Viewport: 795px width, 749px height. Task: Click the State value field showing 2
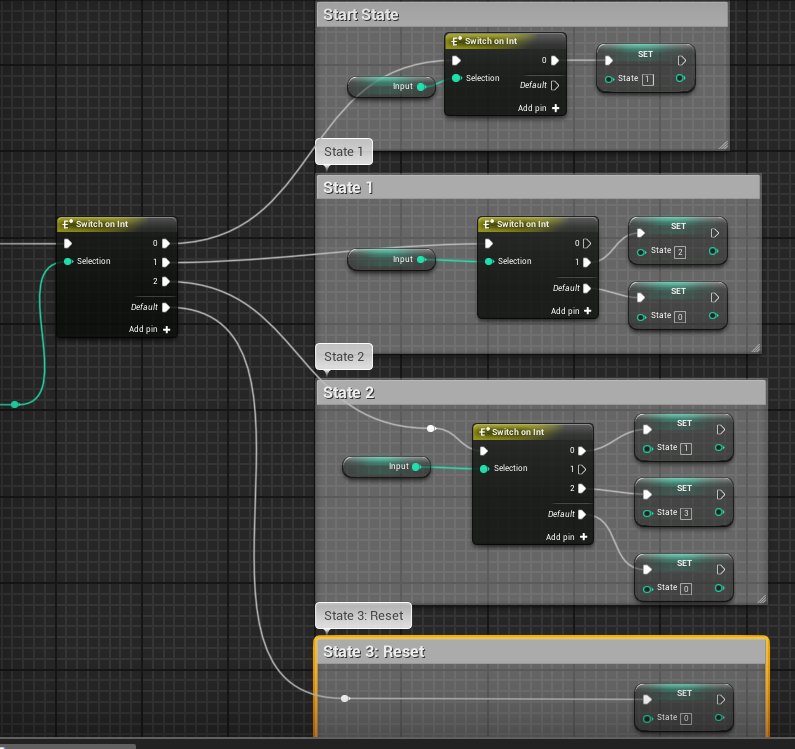(x=680, y=251)
